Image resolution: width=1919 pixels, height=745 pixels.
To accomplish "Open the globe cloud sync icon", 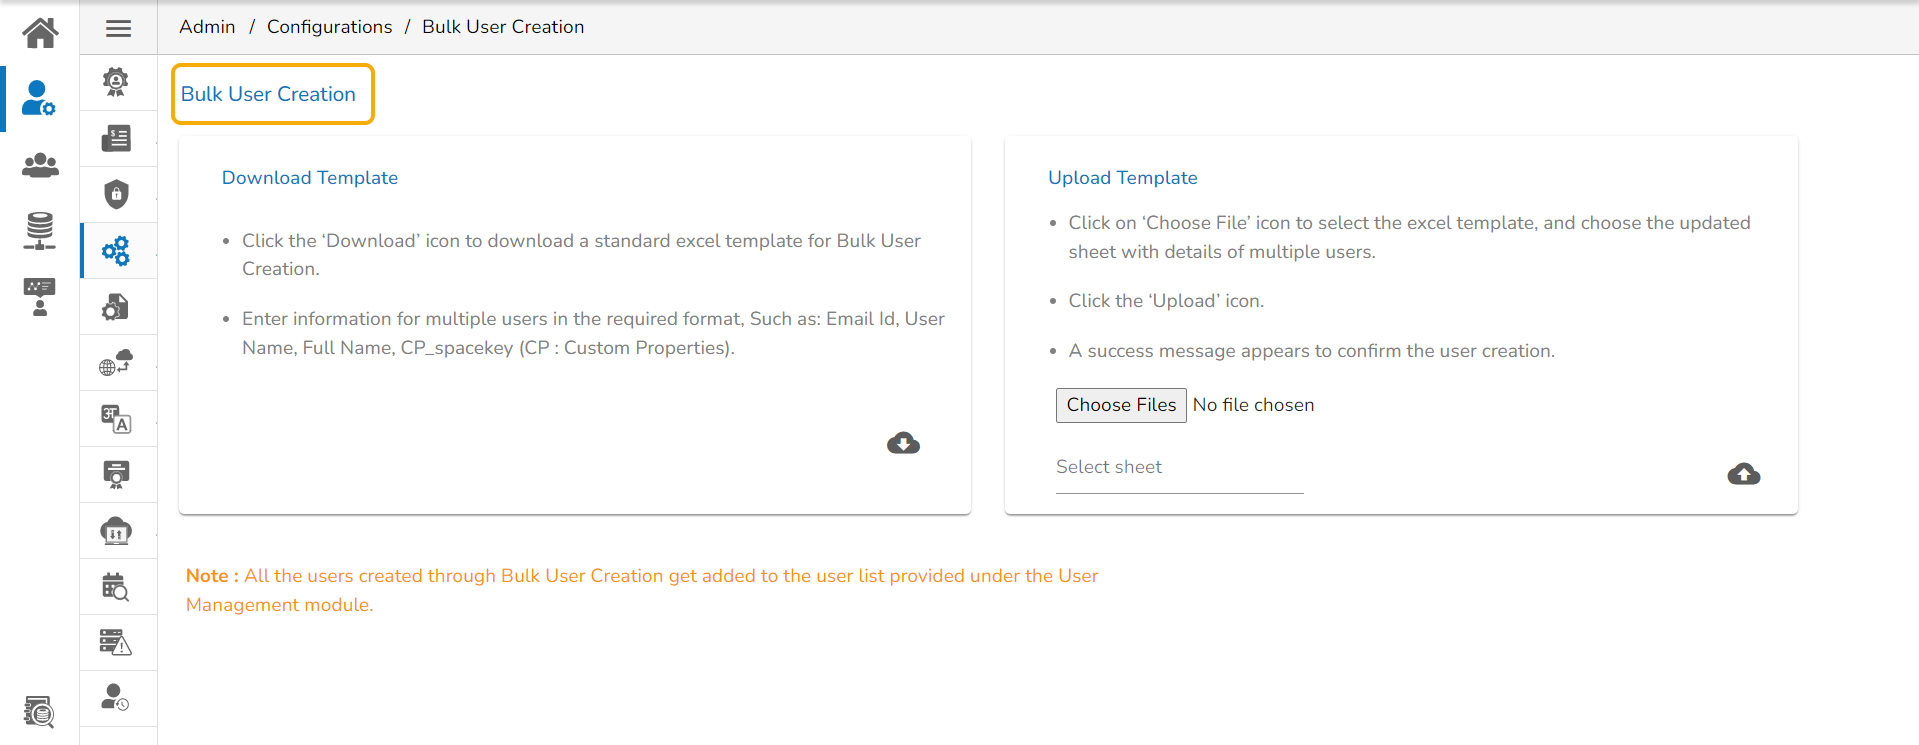I will coord(117,363).
